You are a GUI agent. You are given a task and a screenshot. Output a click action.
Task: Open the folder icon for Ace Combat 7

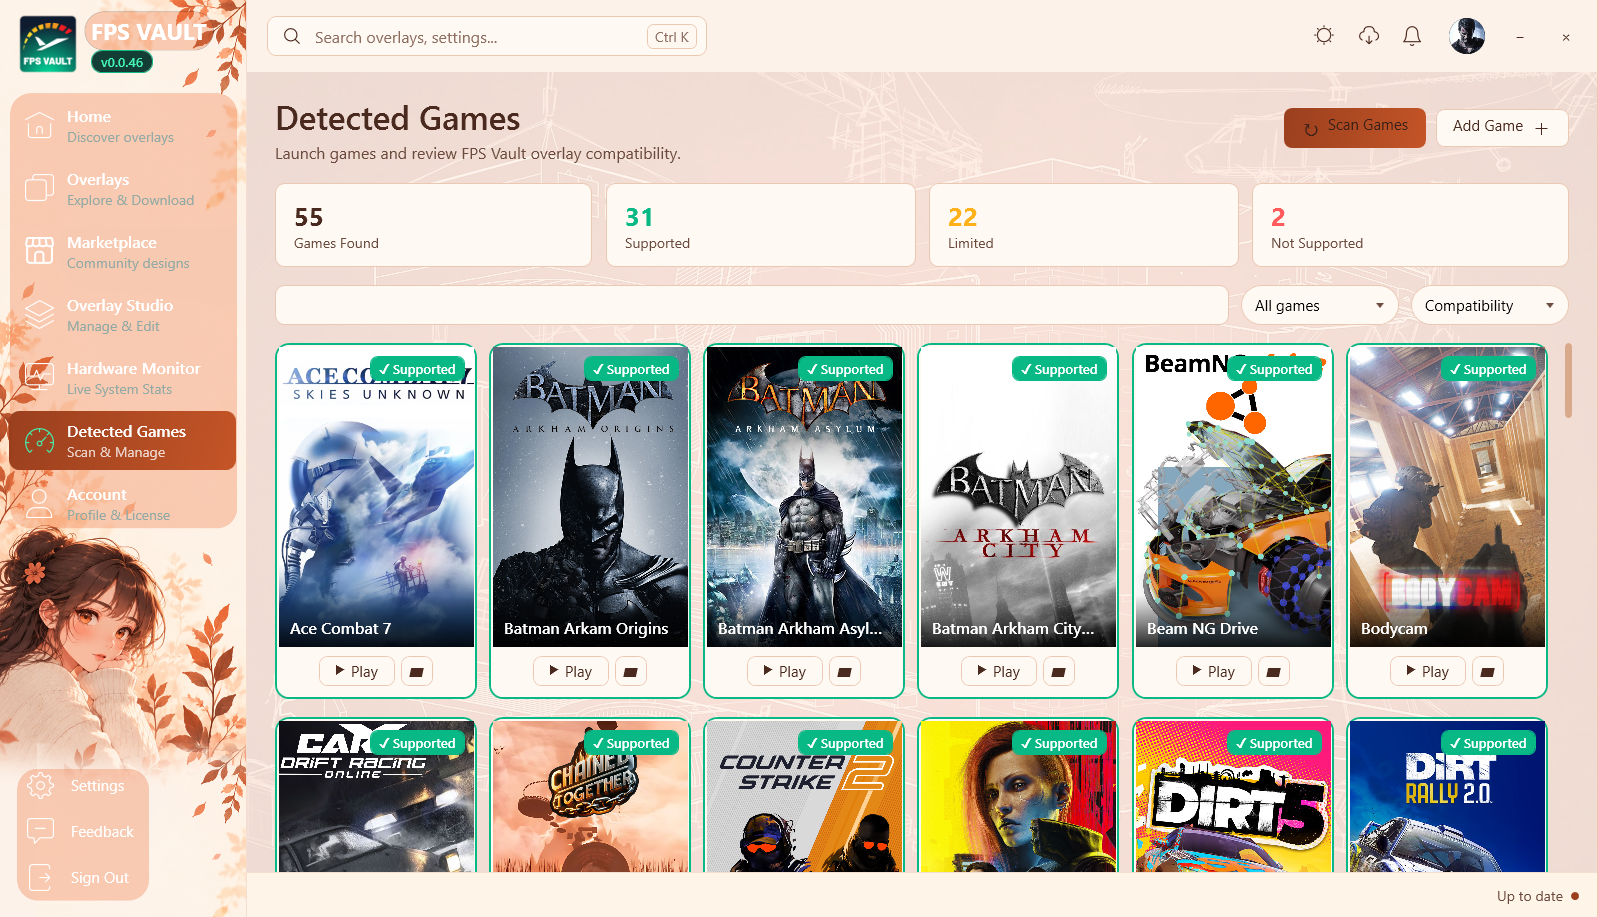[x=417, y=672]
